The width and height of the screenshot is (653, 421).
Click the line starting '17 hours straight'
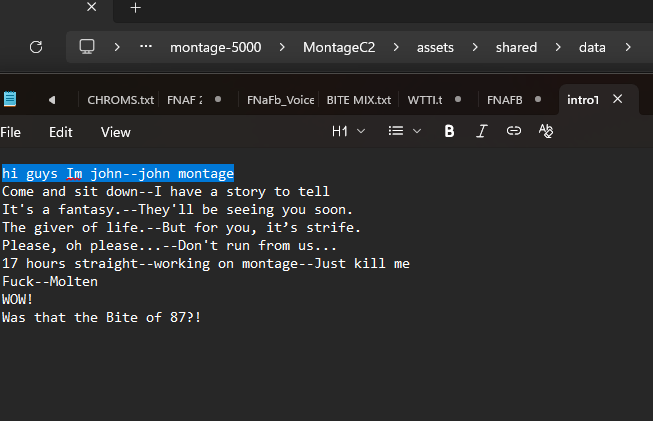click(206, 264)
